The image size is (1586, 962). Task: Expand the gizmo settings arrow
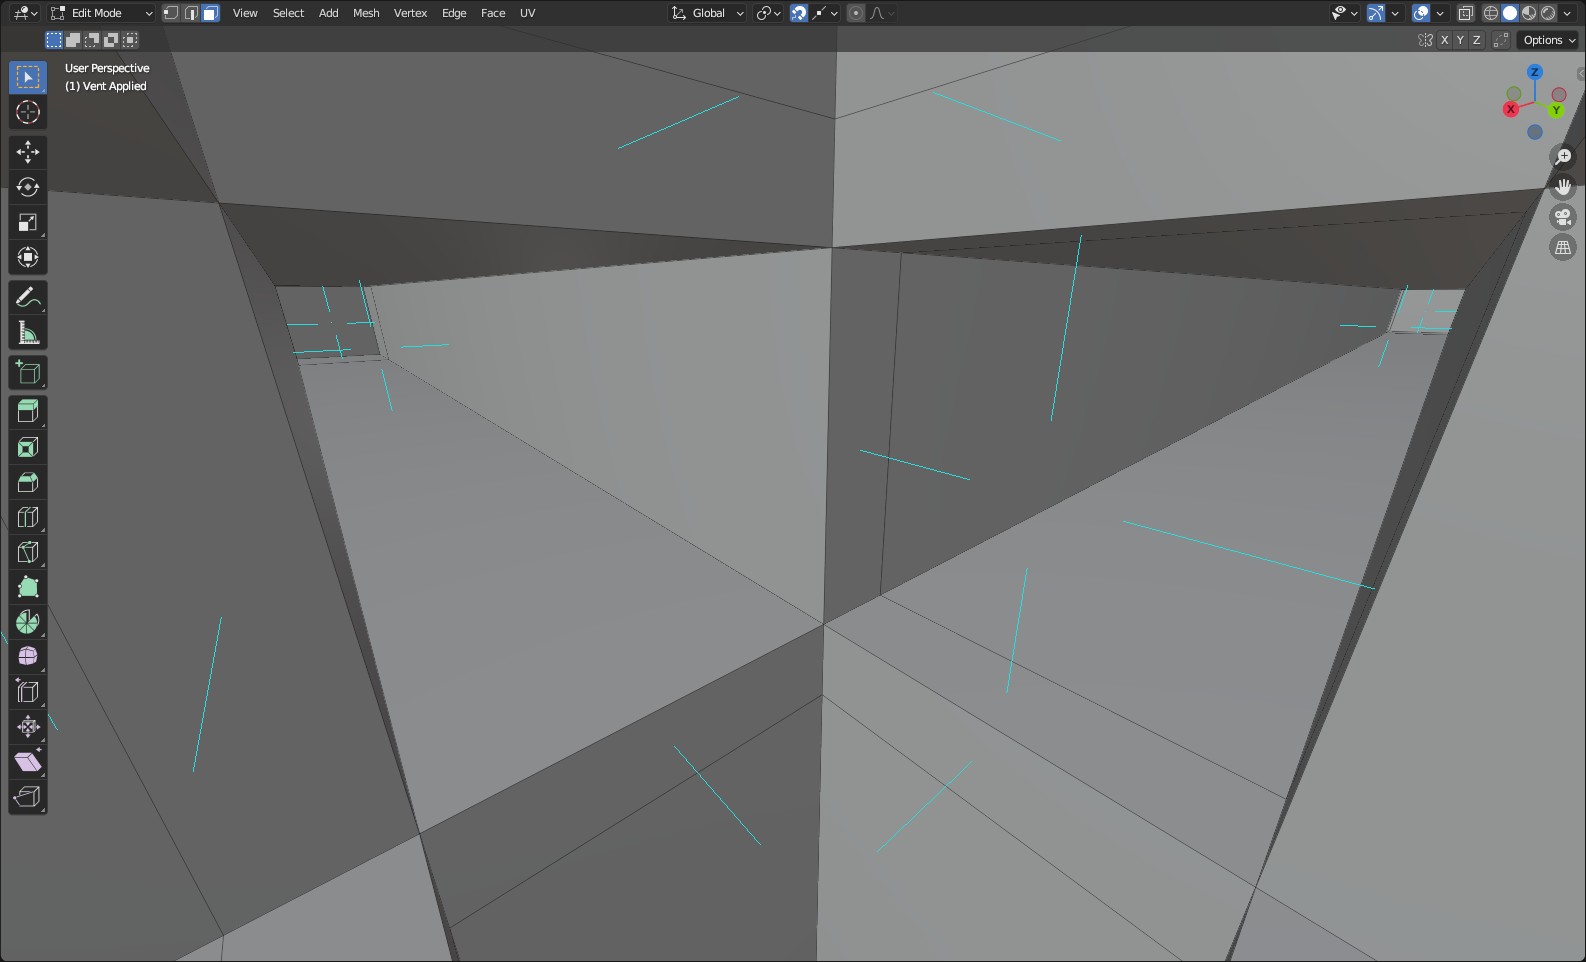(1395, 13)
